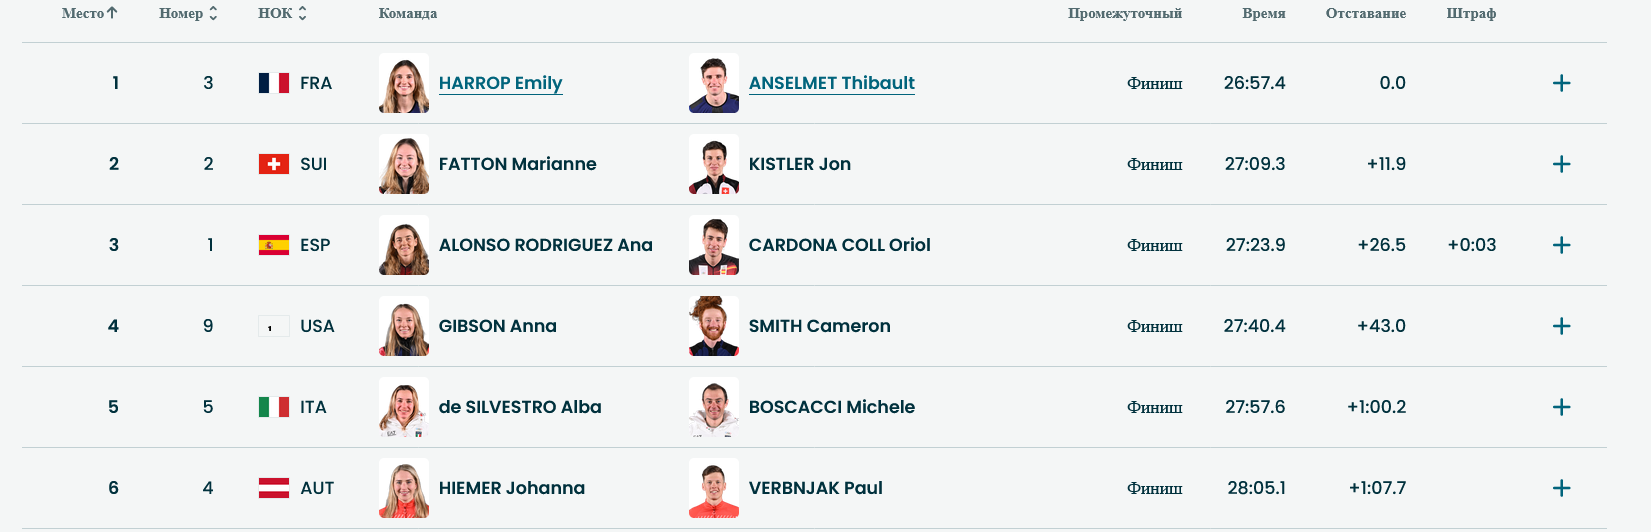Click BOSCACCI Michele's photo thumbnail
Viewport: 1651px width, 532px height.
pos(714,407)
